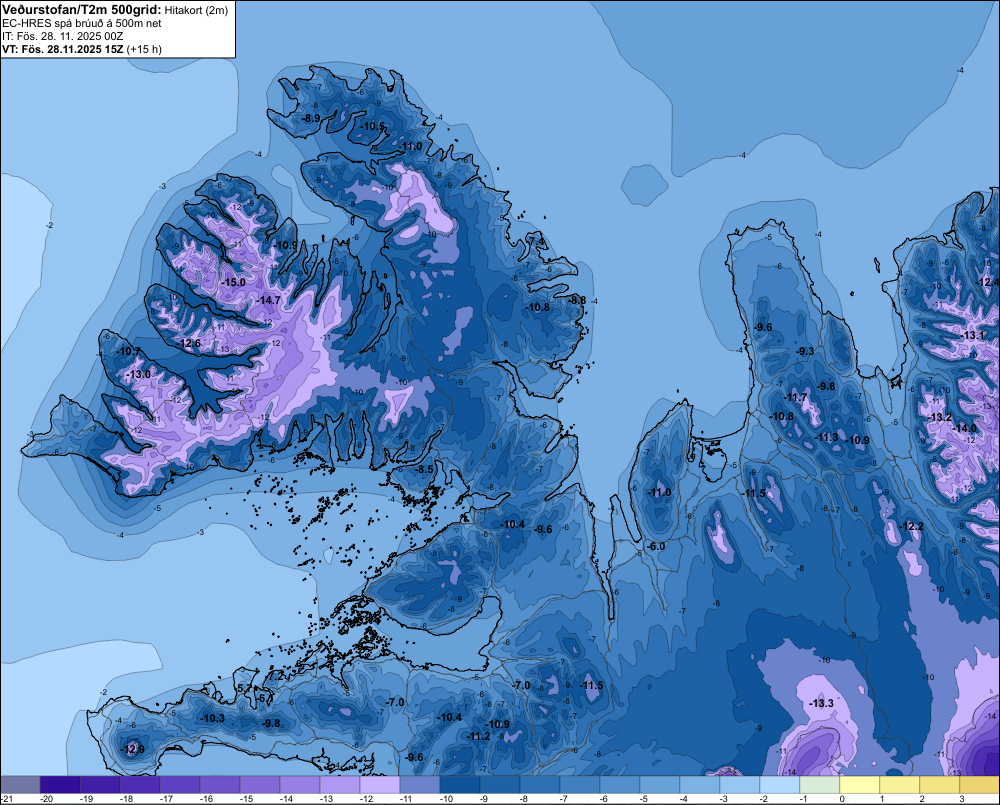Select the legend swatch between 1 and 2
Viewport: 1000px width, 805px height.
900,784
